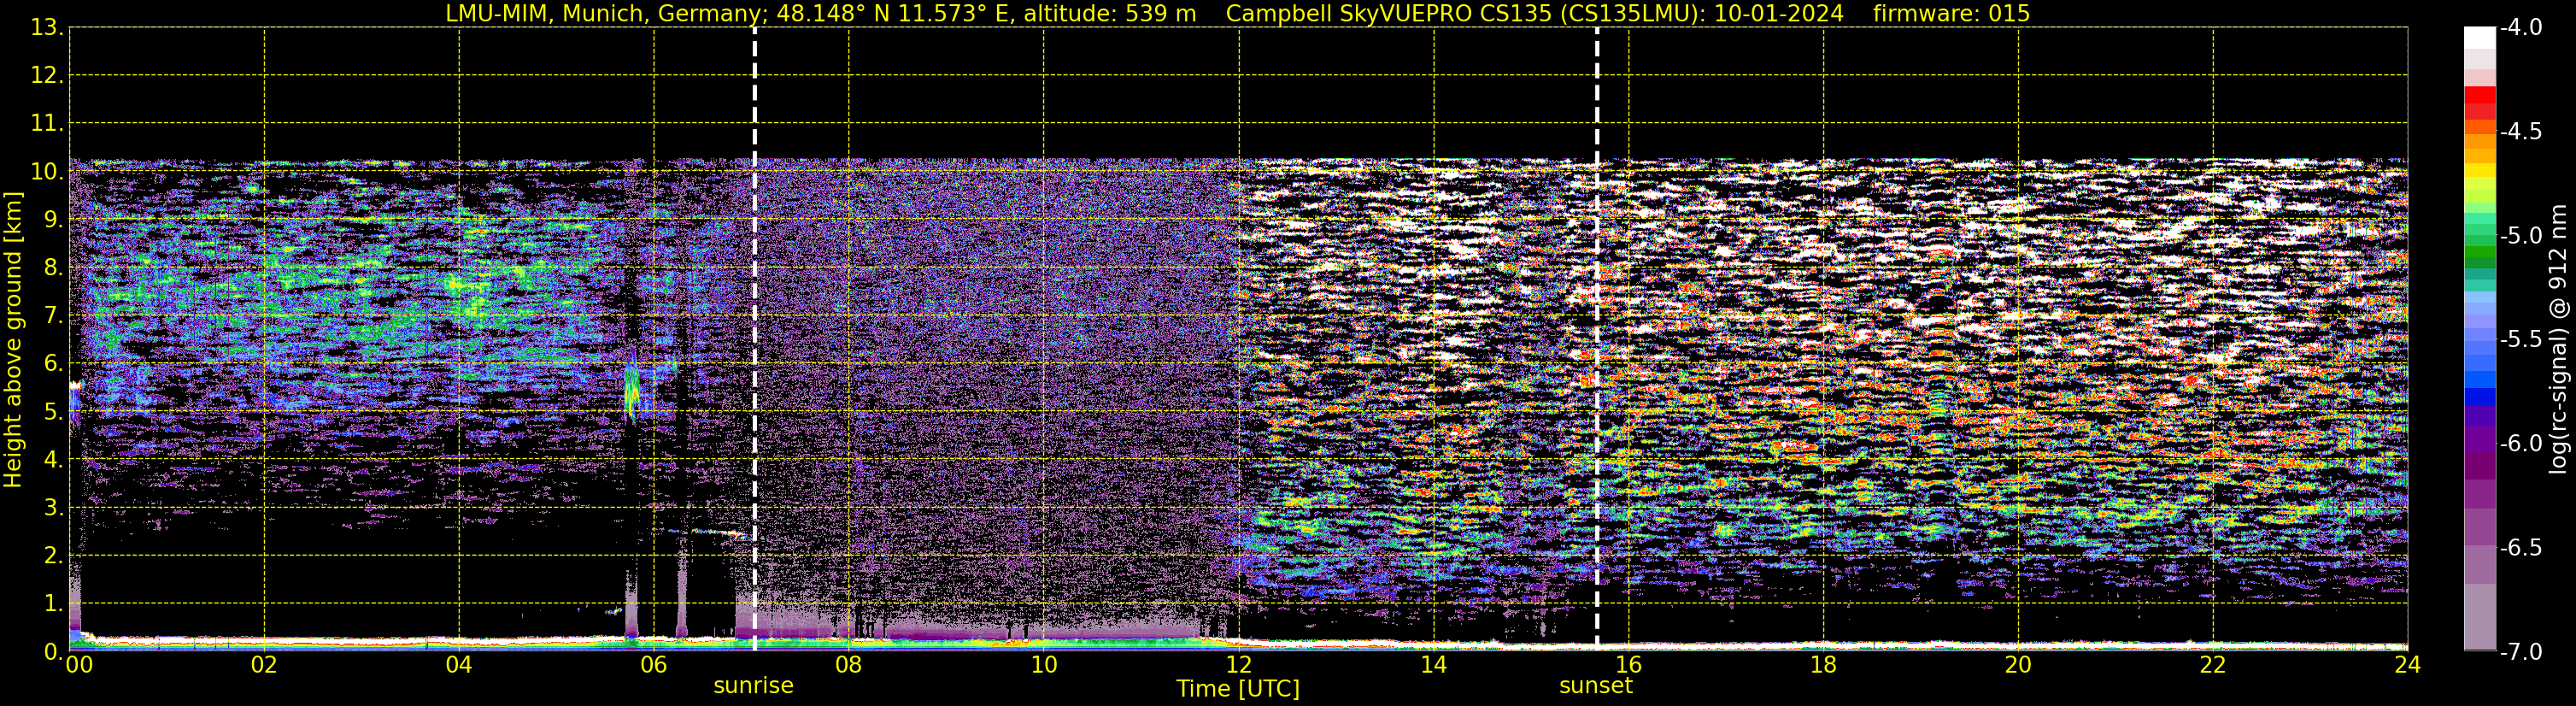The width and height of the screenshot is (2576, 706).
Task: Click the '24' time tick label
Action: click(2407, 665)
